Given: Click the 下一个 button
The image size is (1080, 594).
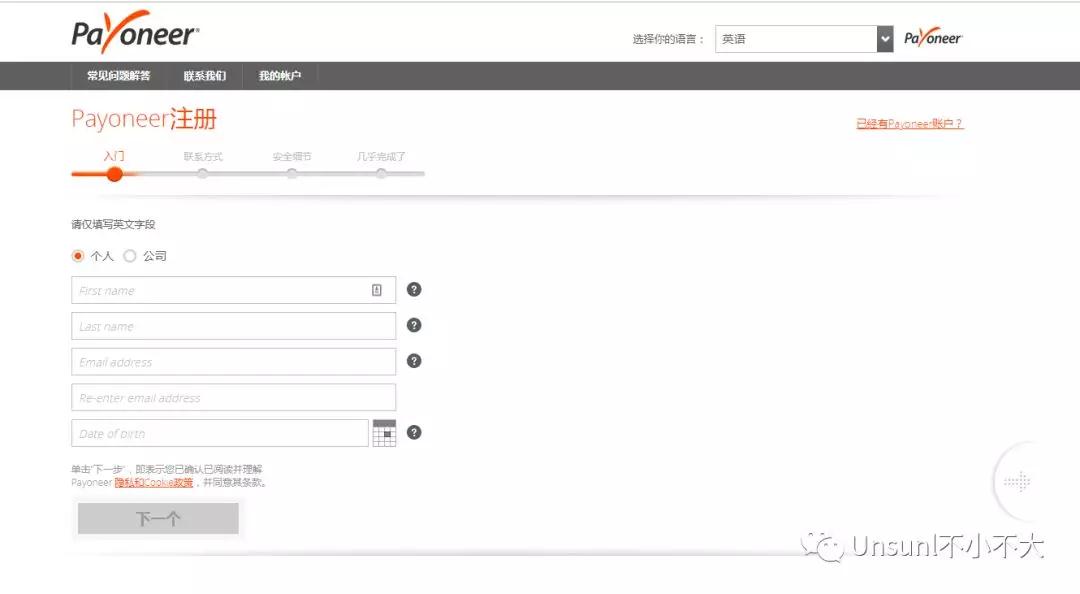Looking at the screenshot, I should coord(157,518).
